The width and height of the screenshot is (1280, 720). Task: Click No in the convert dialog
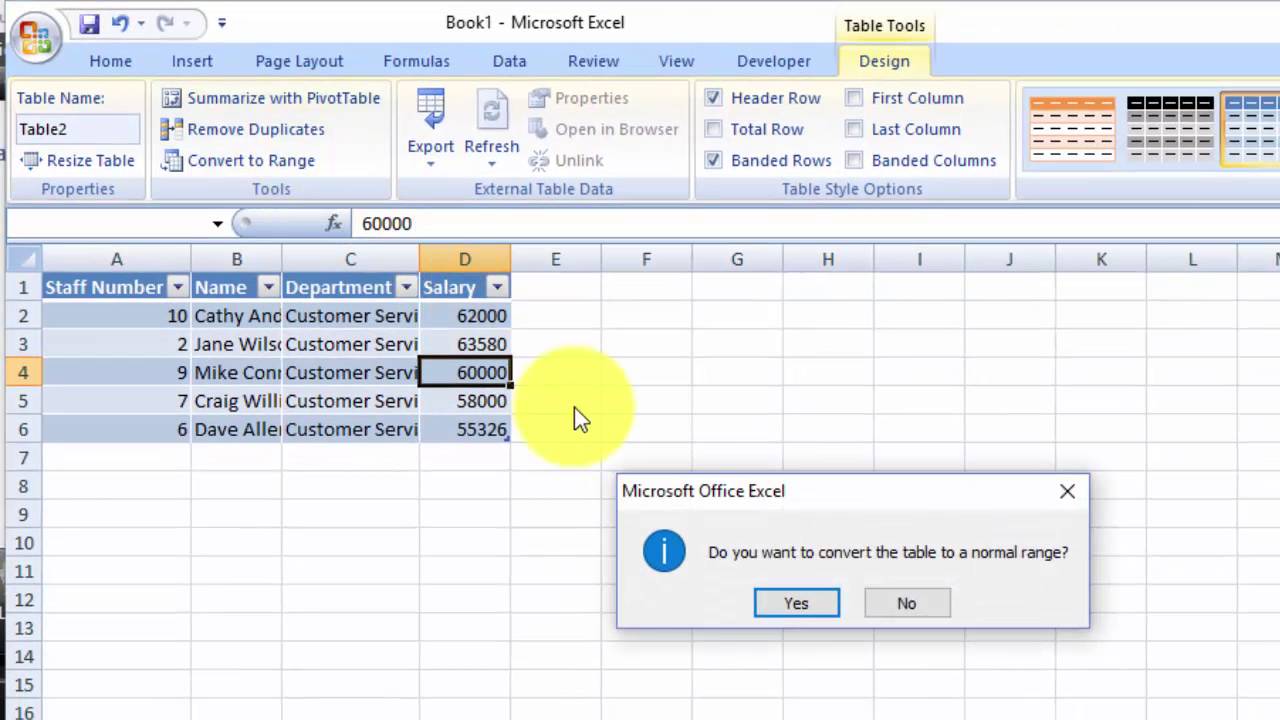pyautogui.click(x=907, y=603)
